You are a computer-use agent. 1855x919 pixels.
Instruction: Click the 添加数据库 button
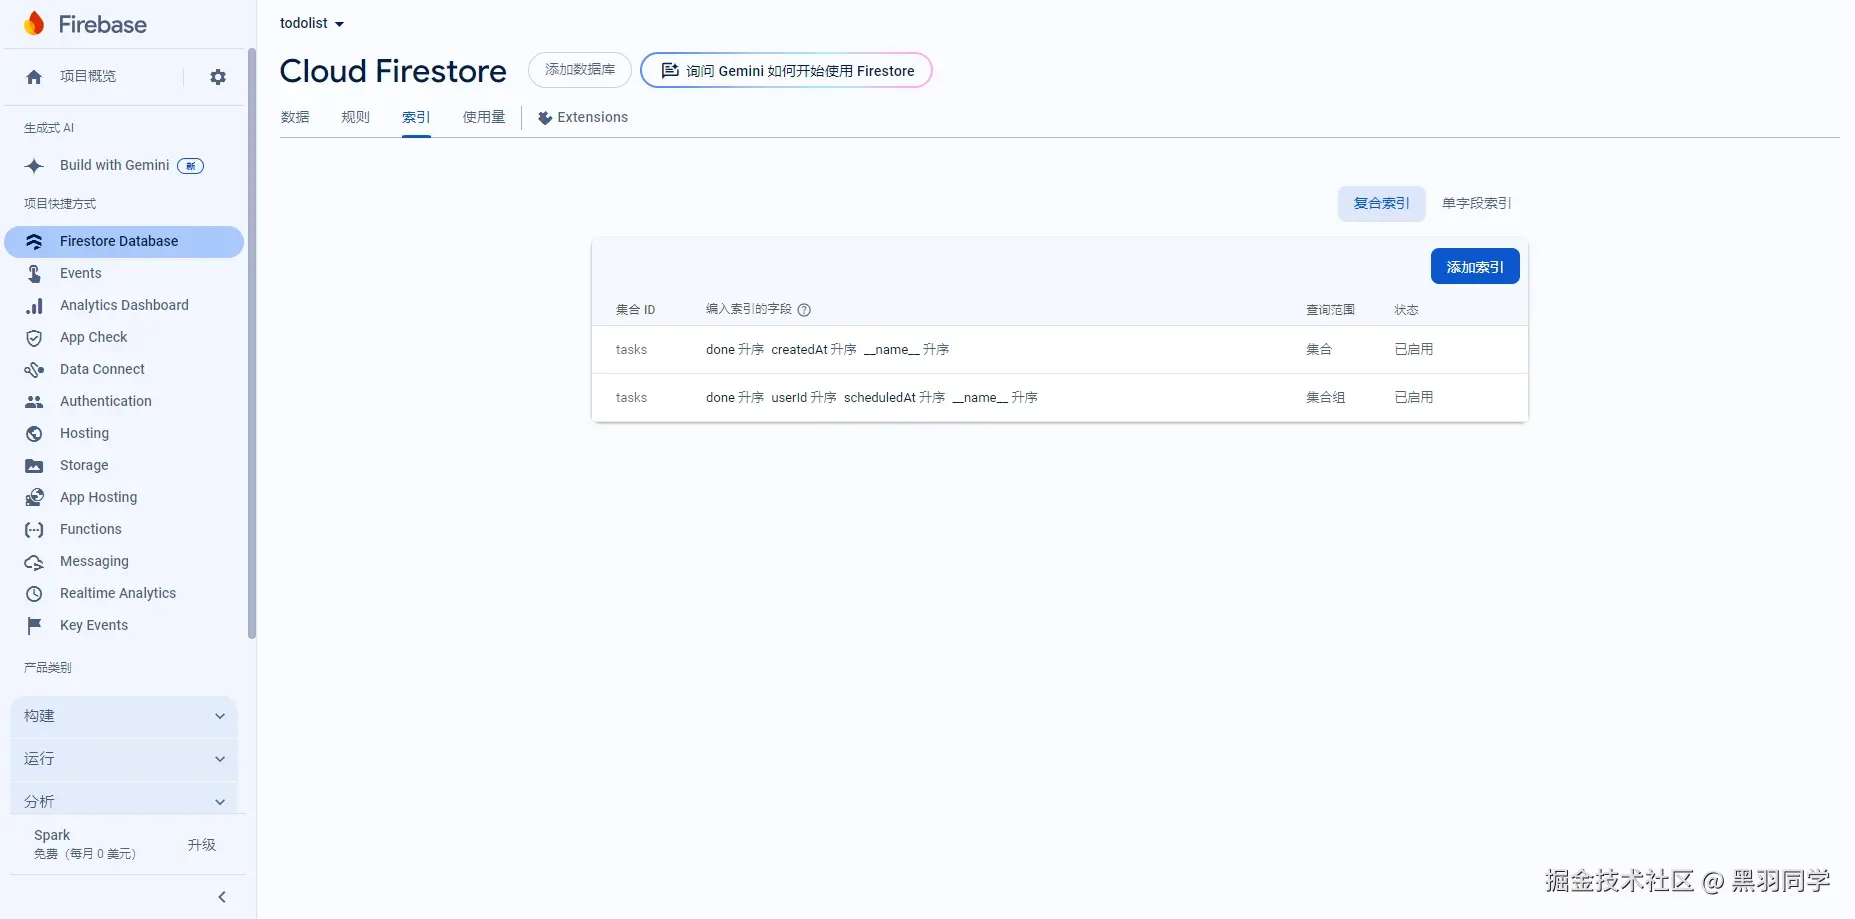tap(580, 70)
